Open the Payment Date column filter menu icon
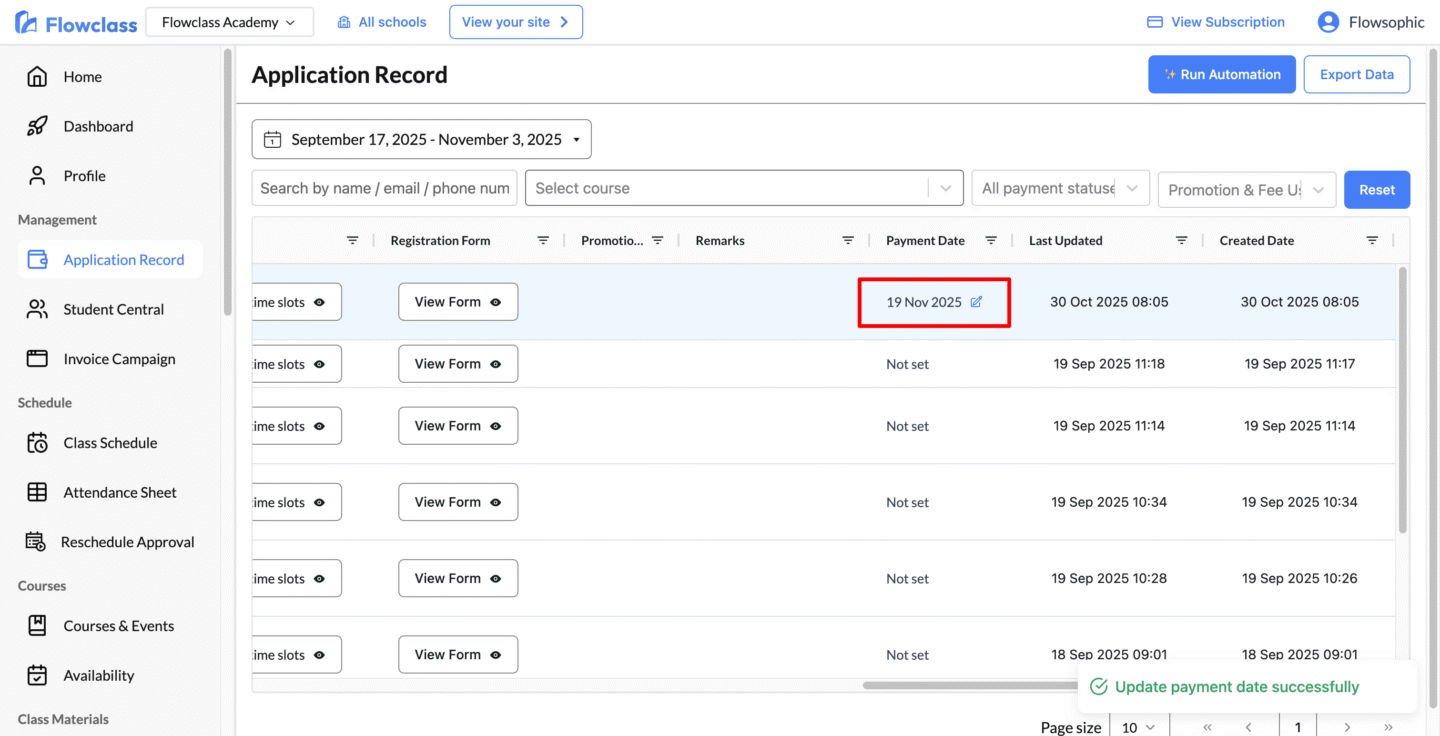 tap(991, 241)
